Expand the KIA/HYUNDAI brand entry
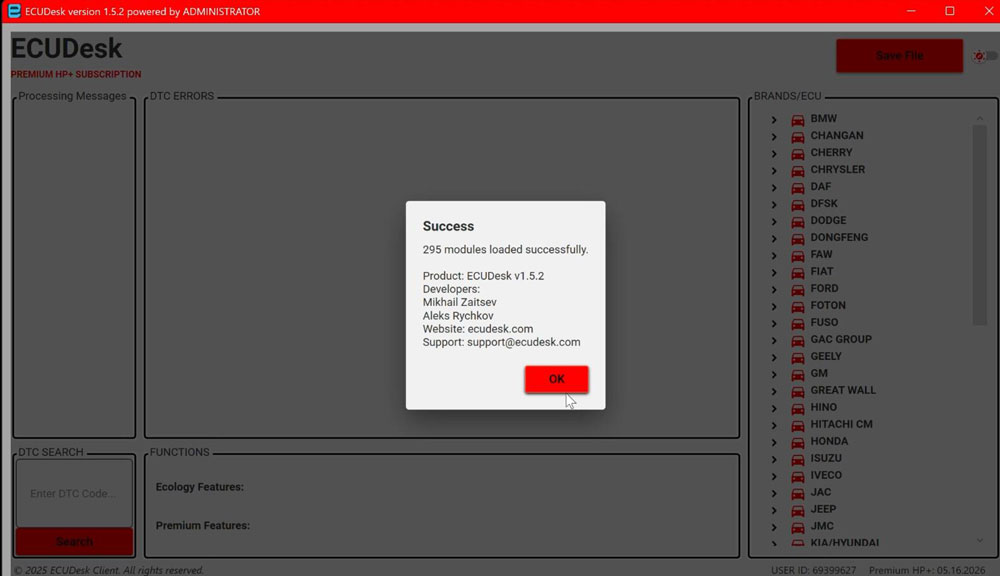 pyautogui.click(x=774, y=542)
